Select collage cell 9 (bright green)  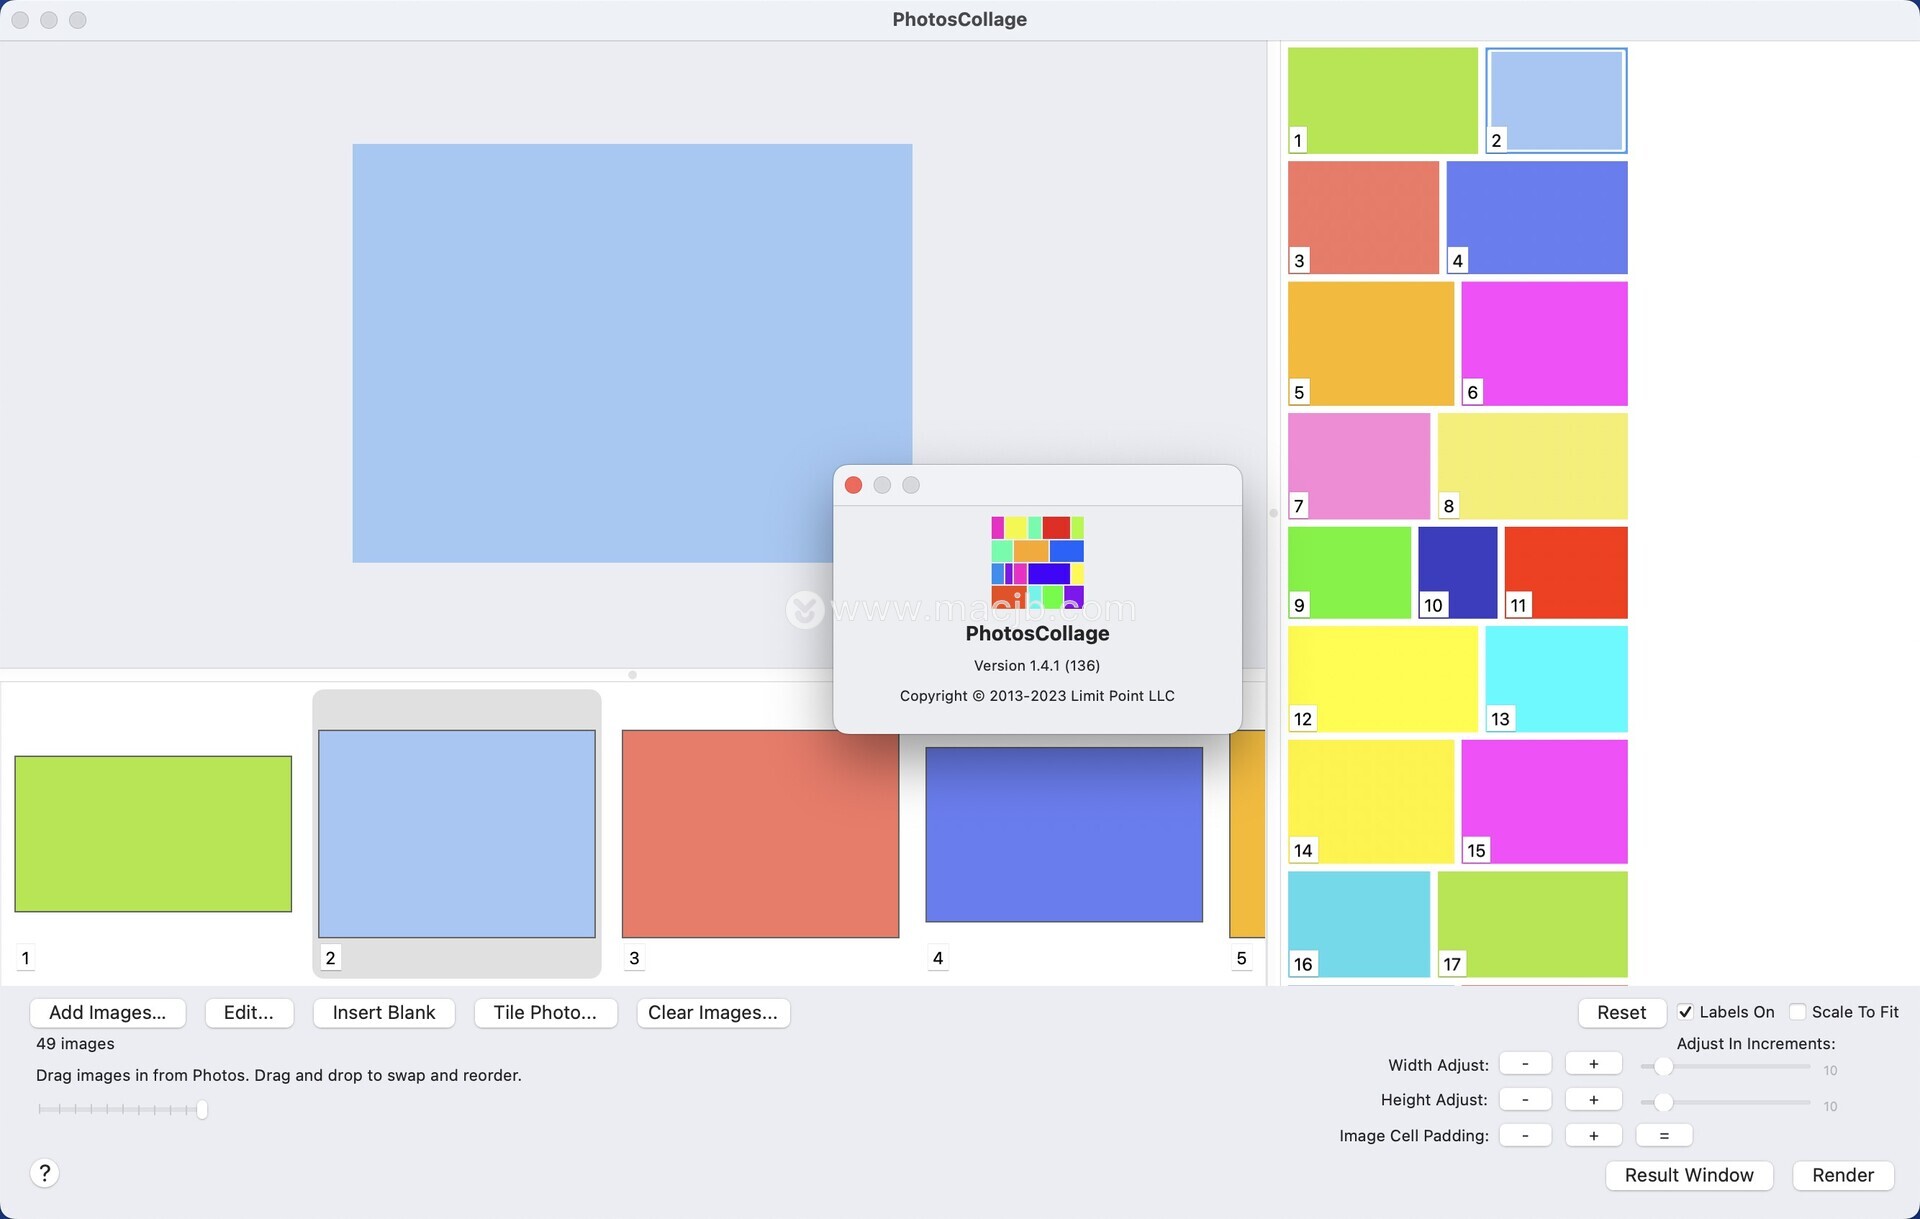click(x=1349, y=572)
